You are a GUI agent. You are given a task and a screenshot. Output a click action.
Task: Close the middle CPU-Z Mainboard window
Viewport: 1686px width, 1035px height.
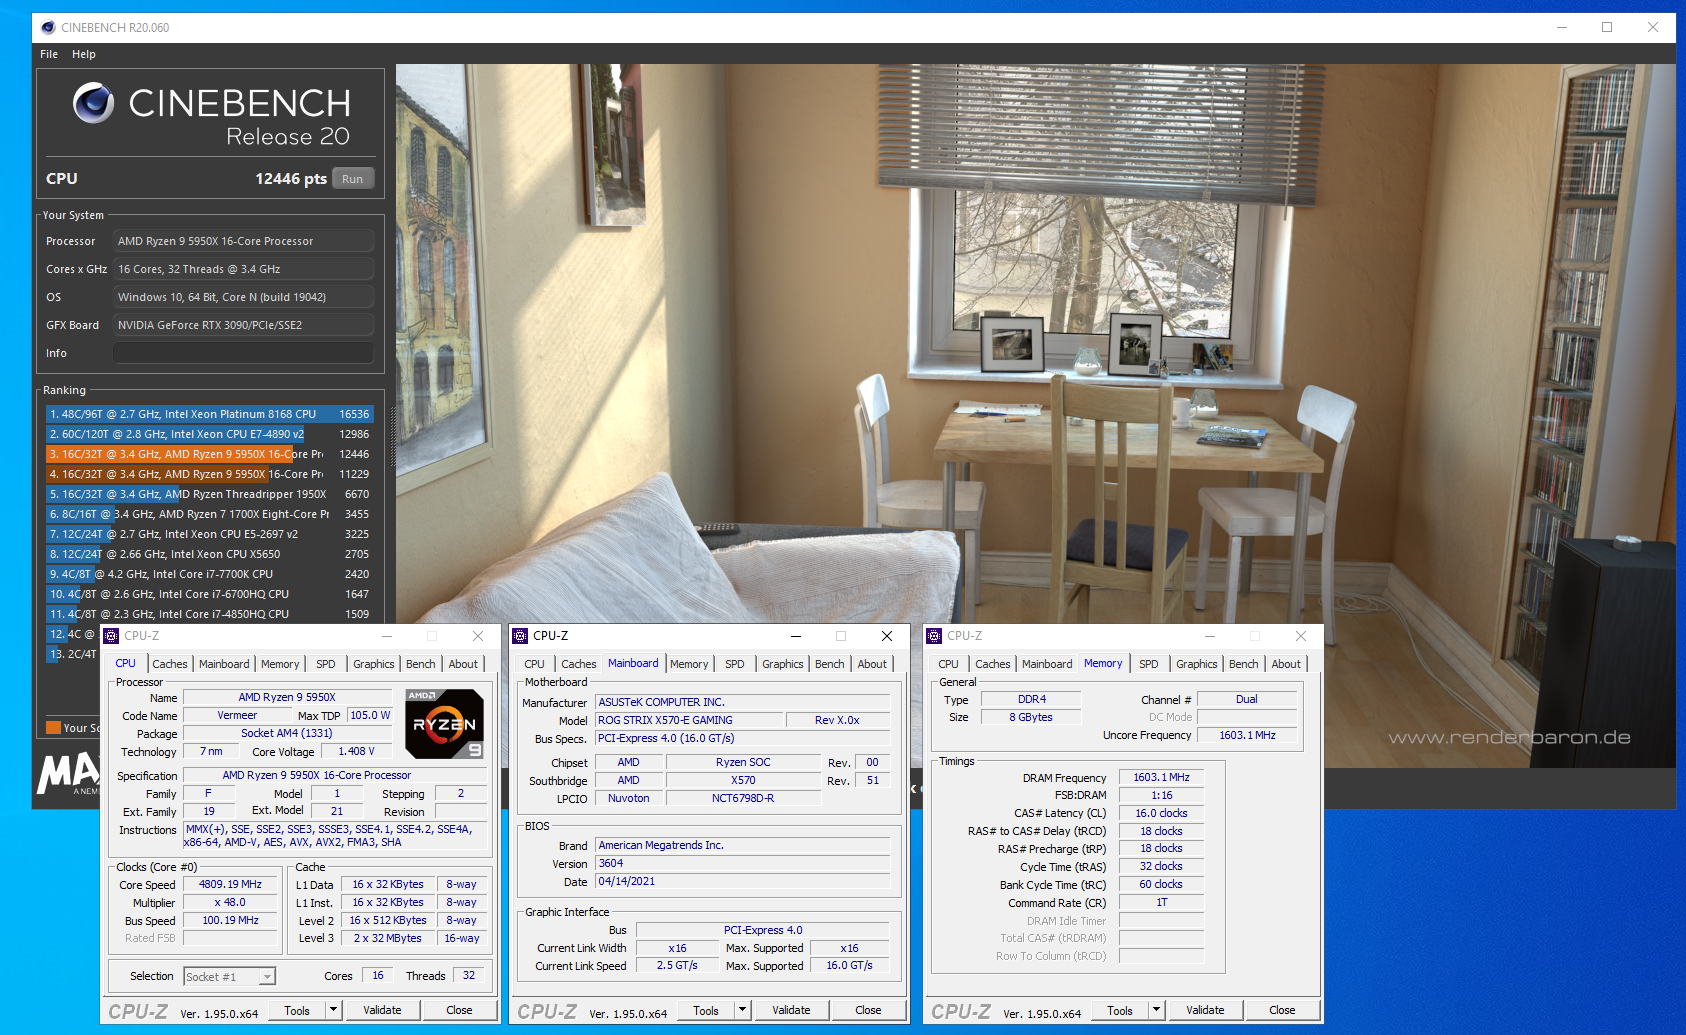point(887,636)
